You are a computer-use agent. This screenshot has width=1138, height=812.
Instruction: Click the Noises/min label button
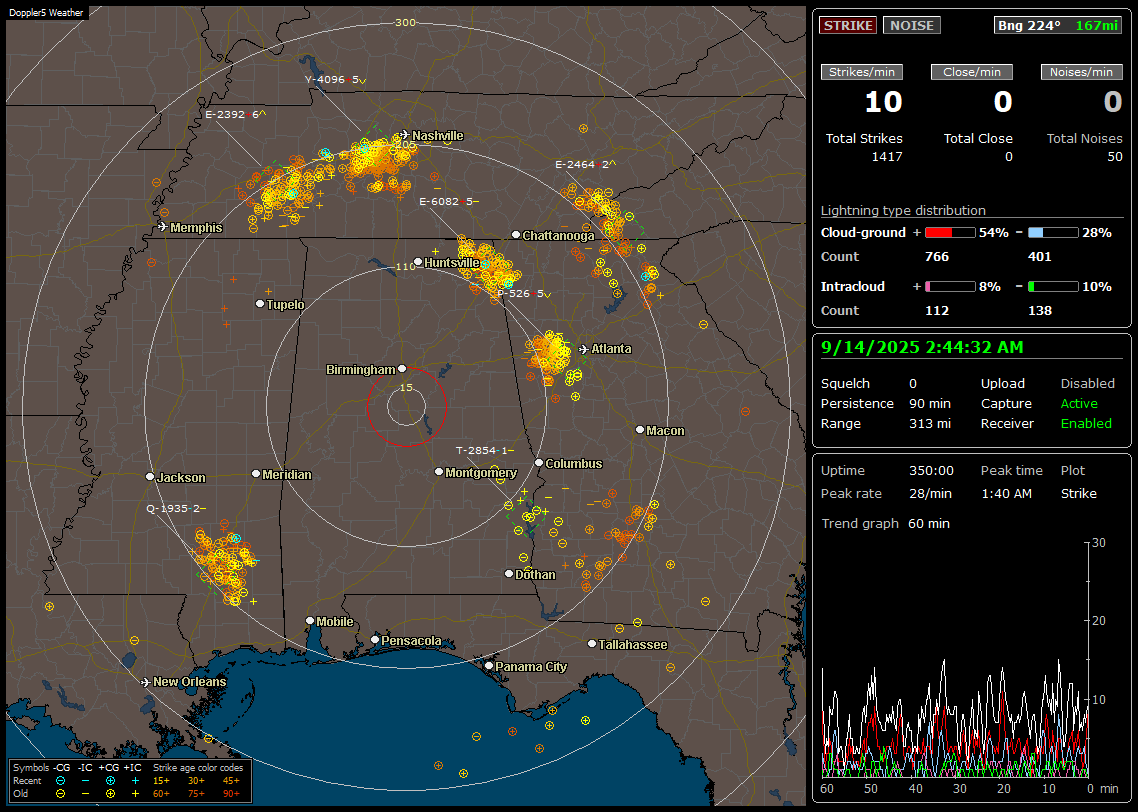click(1081, 72)
